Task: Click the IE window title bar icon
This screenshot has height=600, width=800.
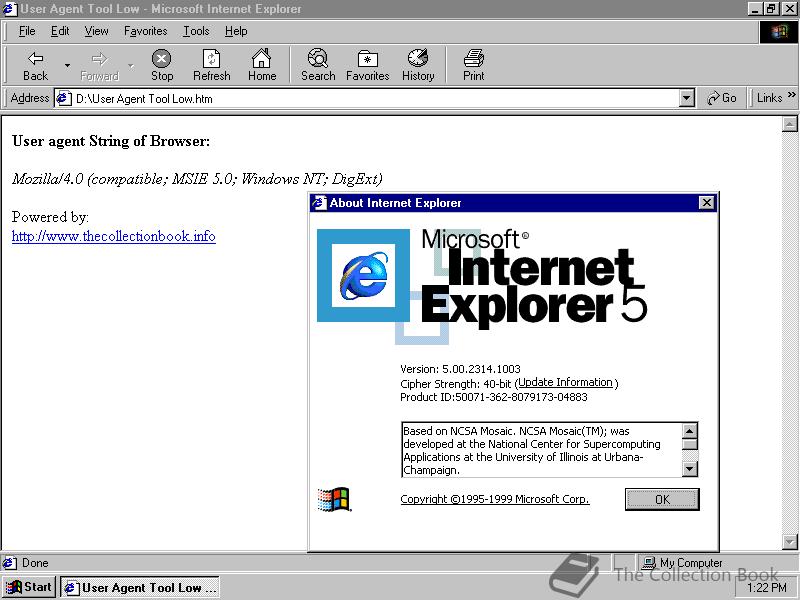Action: 10,9
